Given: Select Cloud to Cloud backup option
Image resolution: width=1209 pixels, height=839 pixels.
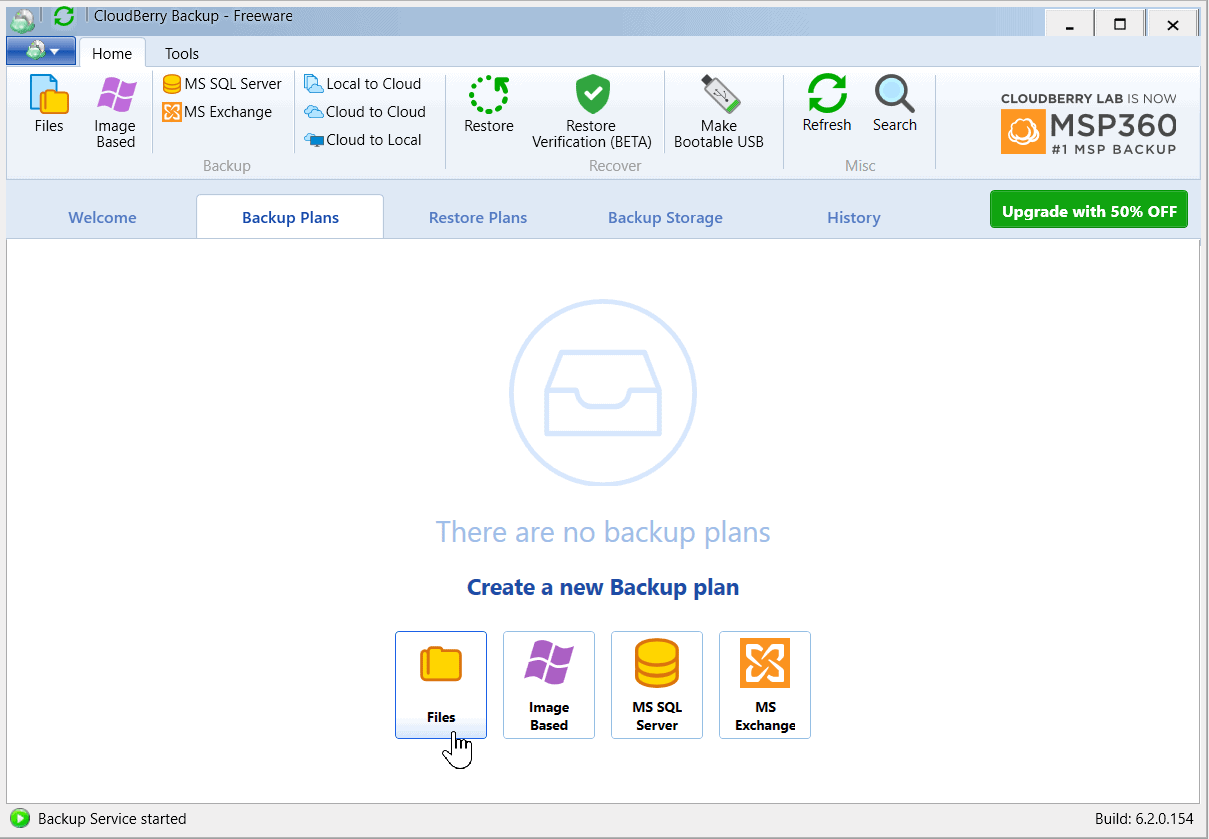Looking at the screenshot, I should pos(365,112).
